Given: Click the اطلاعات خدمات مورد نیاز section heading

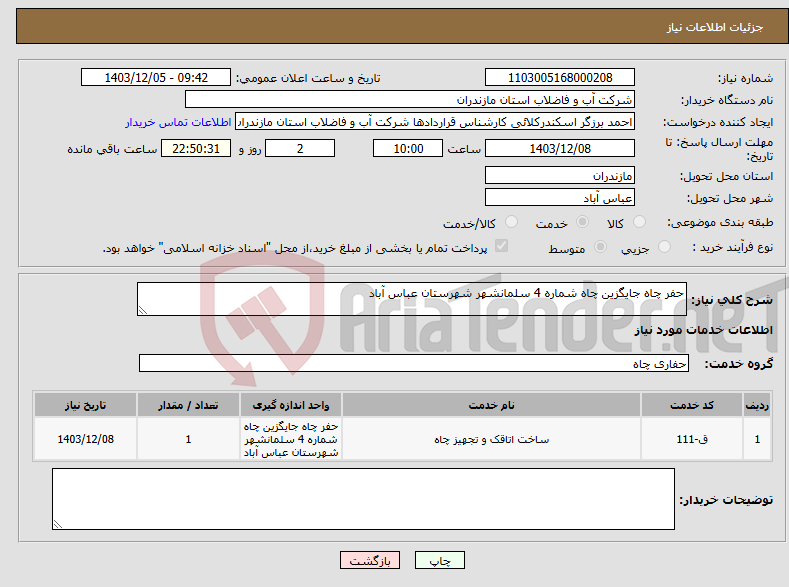Looking at the screenshot, I should click(703, 330).
